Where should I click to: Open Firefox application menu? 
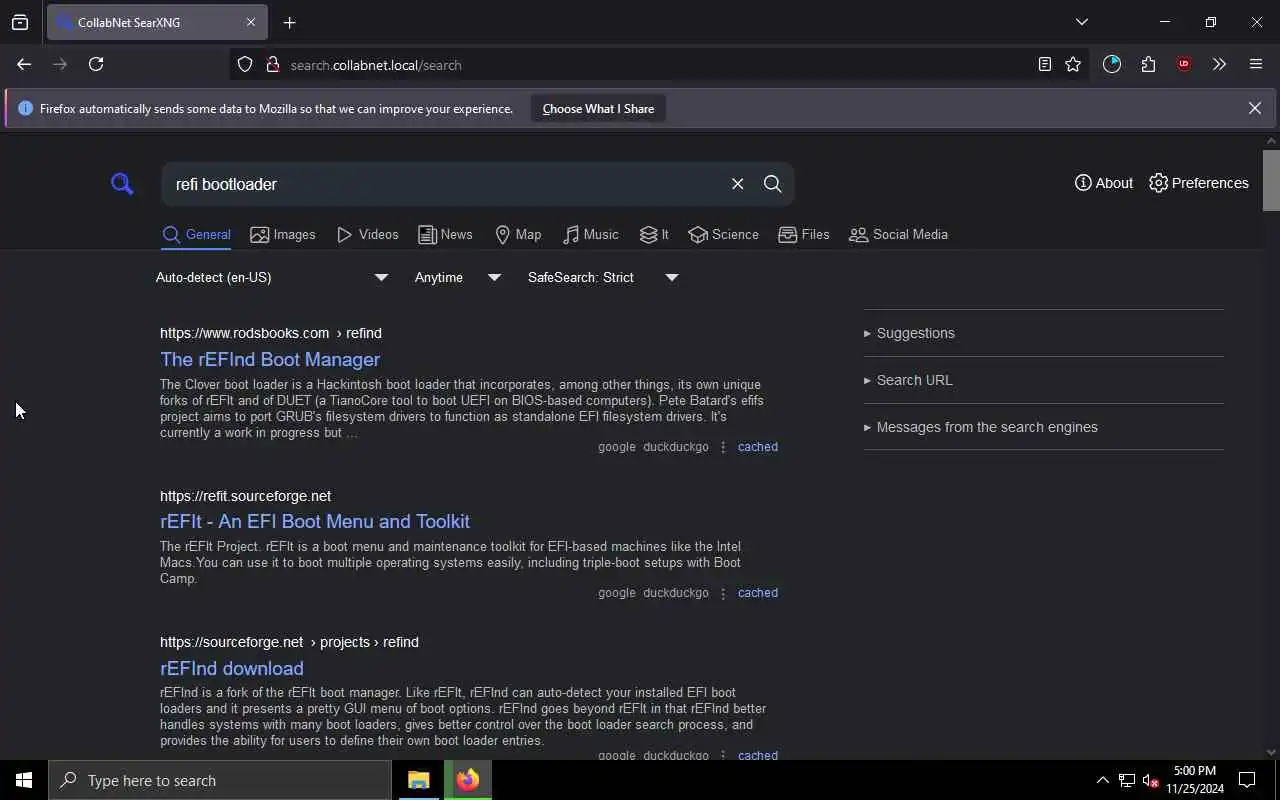pos(1256,64)
